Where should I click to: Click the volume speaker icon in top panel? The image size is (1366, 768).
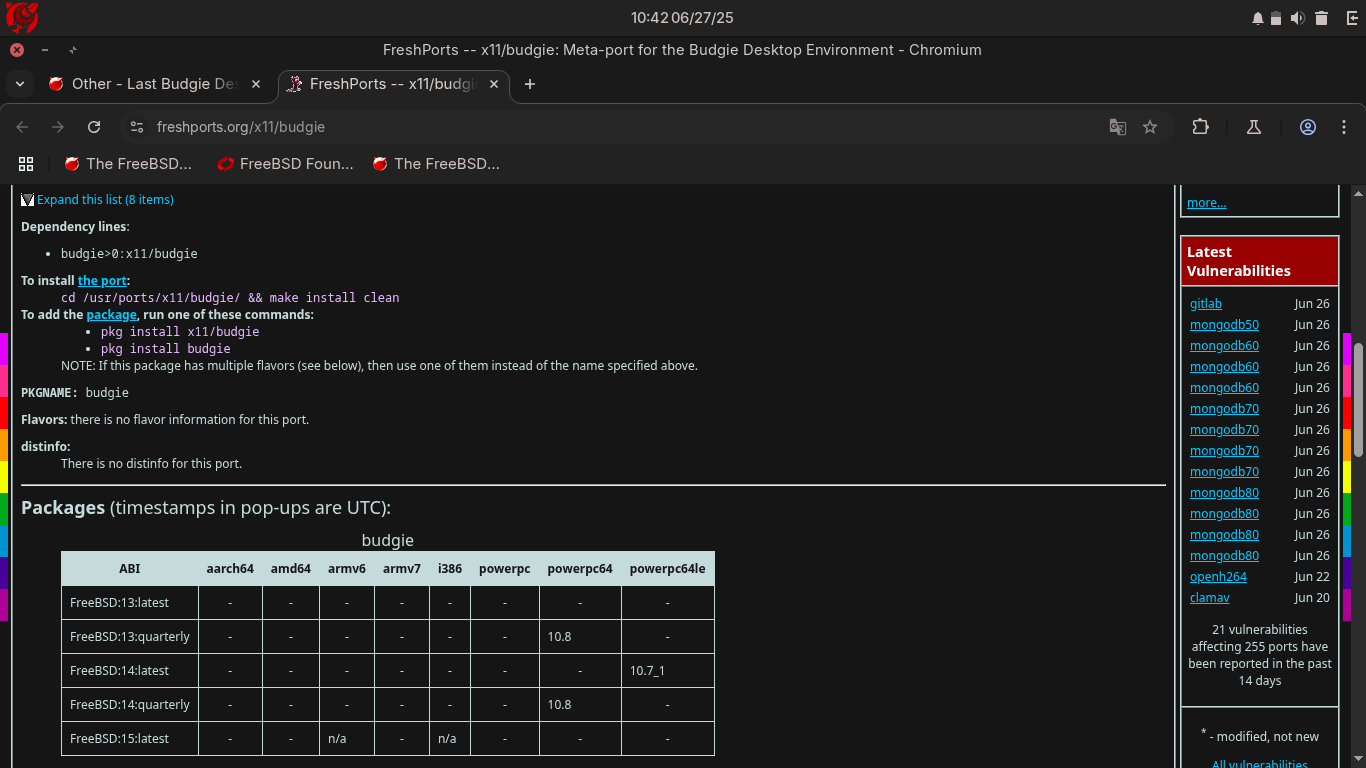coord(1298,18)
